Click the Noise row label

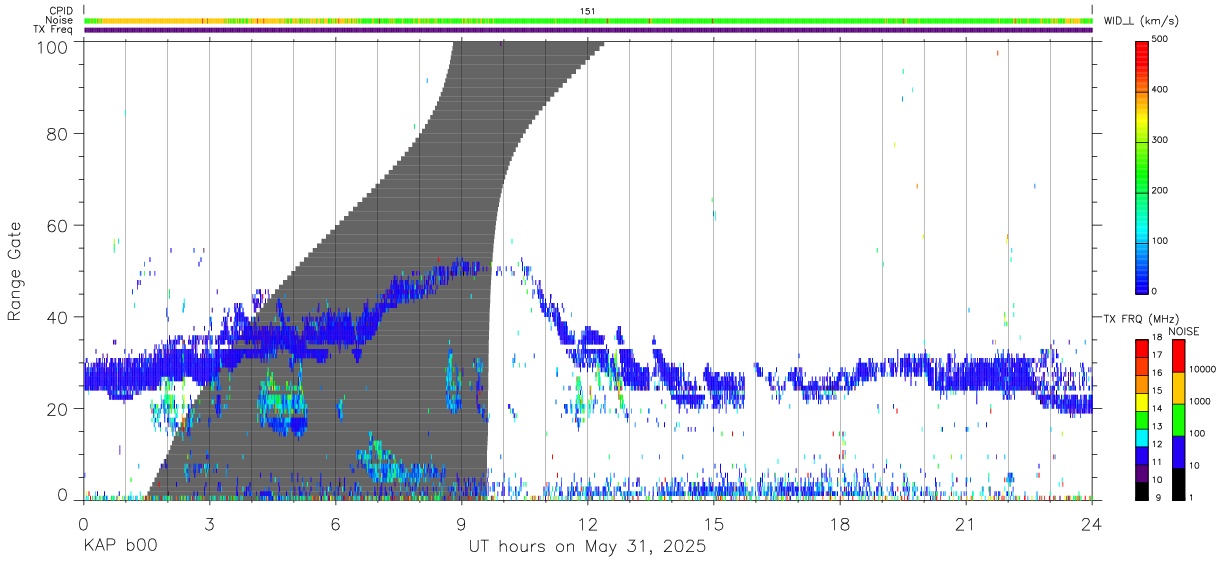click(x=59, y=20)
